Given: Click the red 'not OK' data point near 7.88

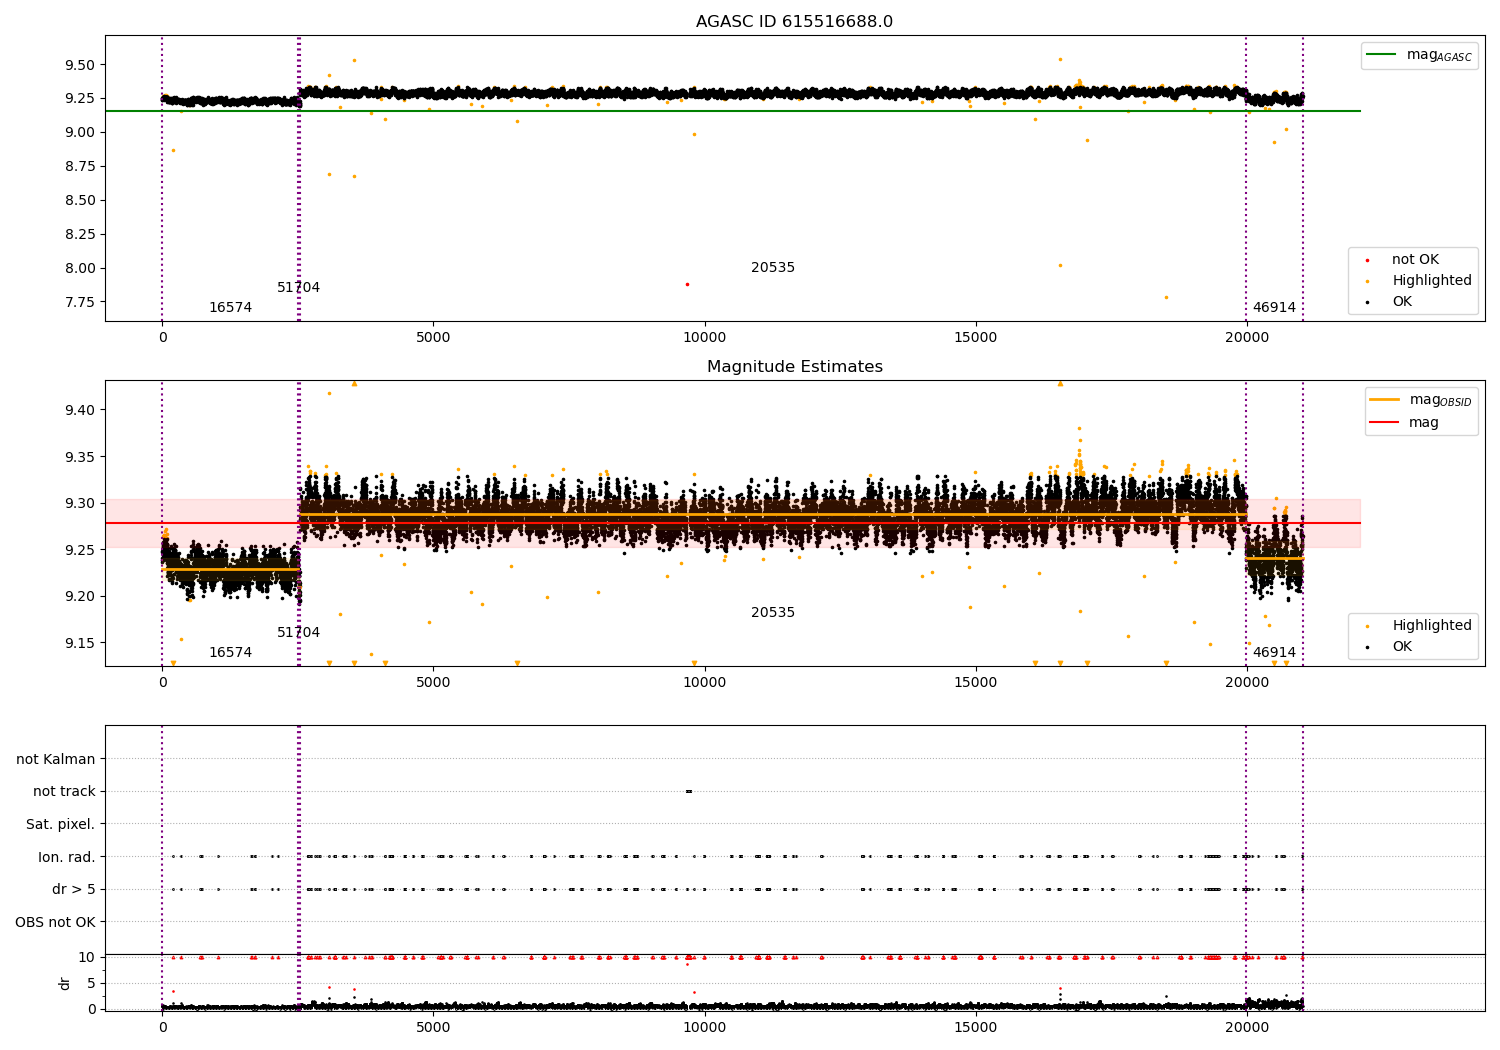Looking at the screenshot, I should [687, 284].
